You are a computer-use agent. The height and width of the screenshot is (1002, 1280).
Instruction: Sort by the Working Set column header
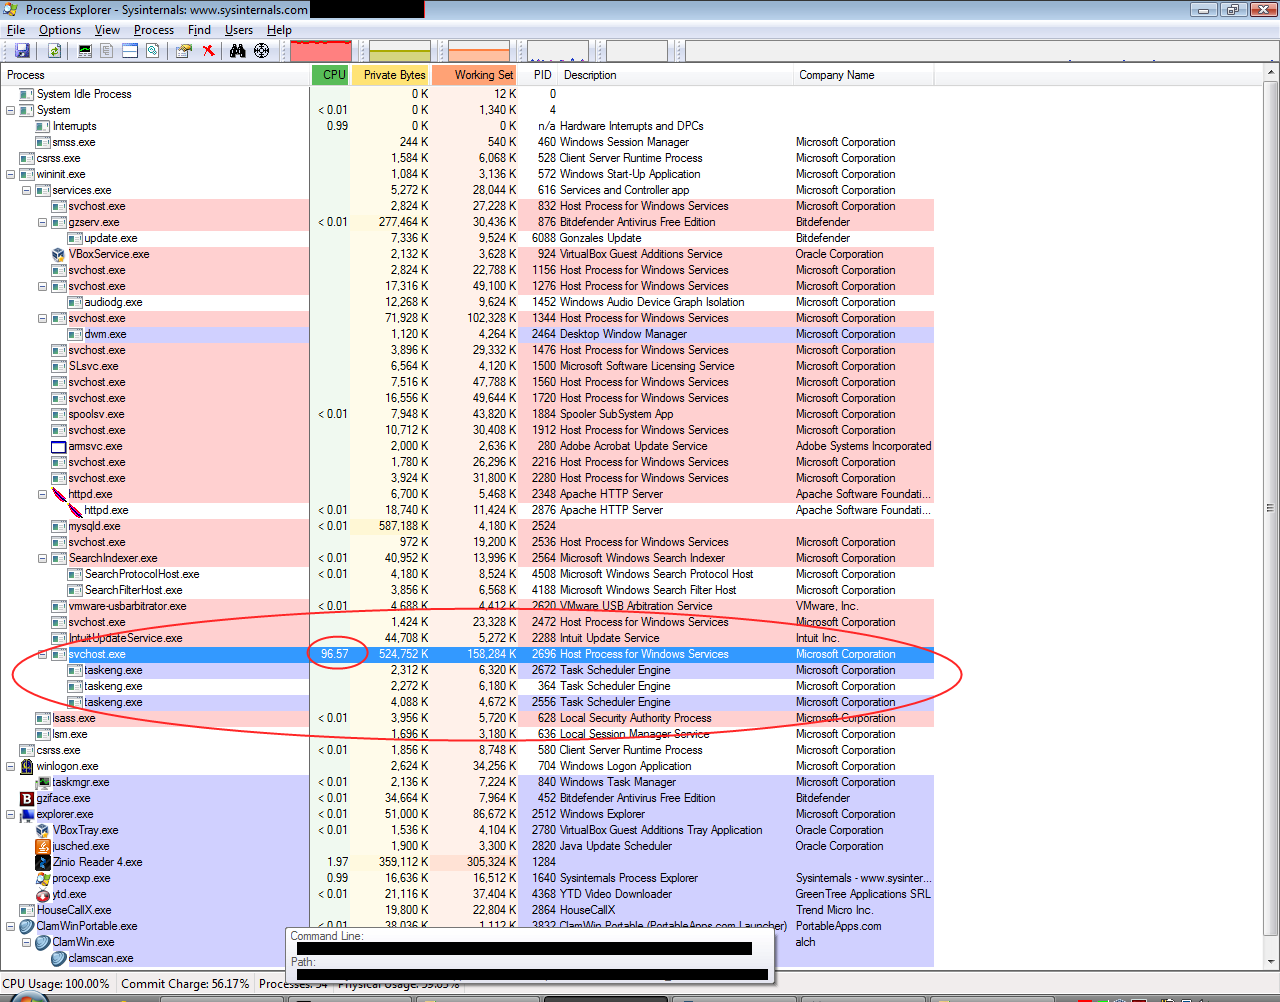pos(473,75)
